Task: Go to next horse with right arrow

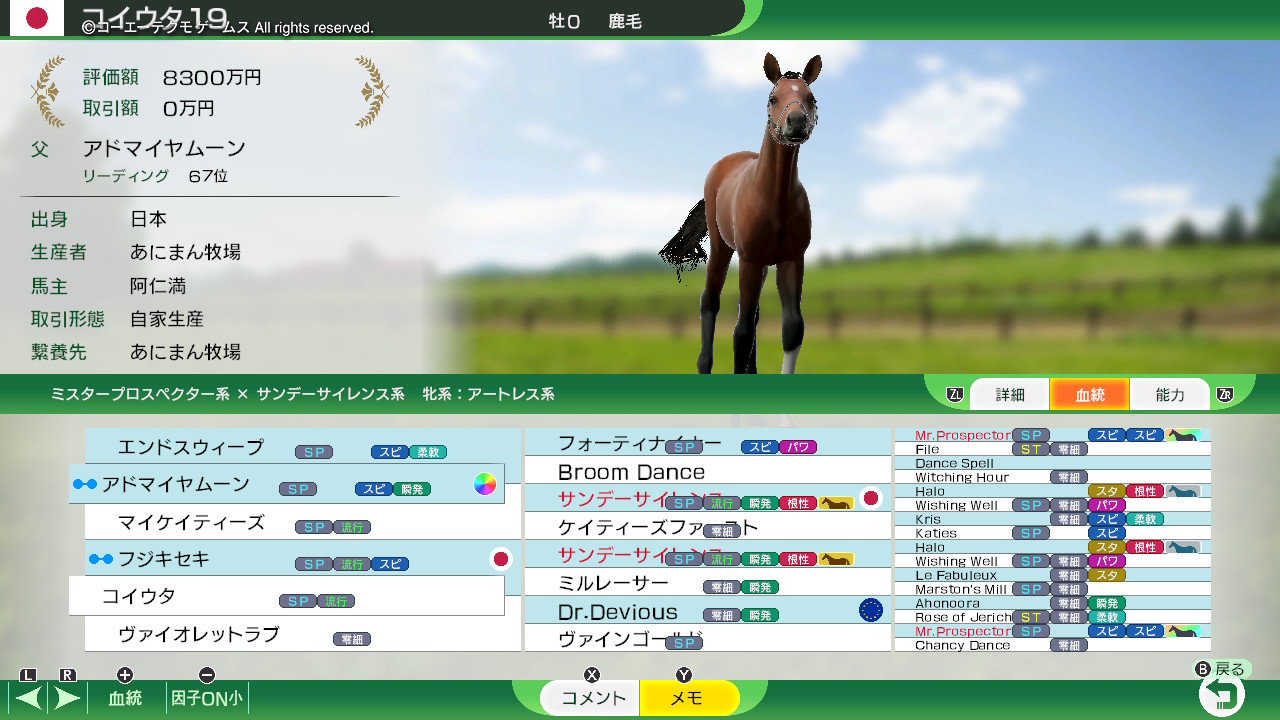Action: 67,698
